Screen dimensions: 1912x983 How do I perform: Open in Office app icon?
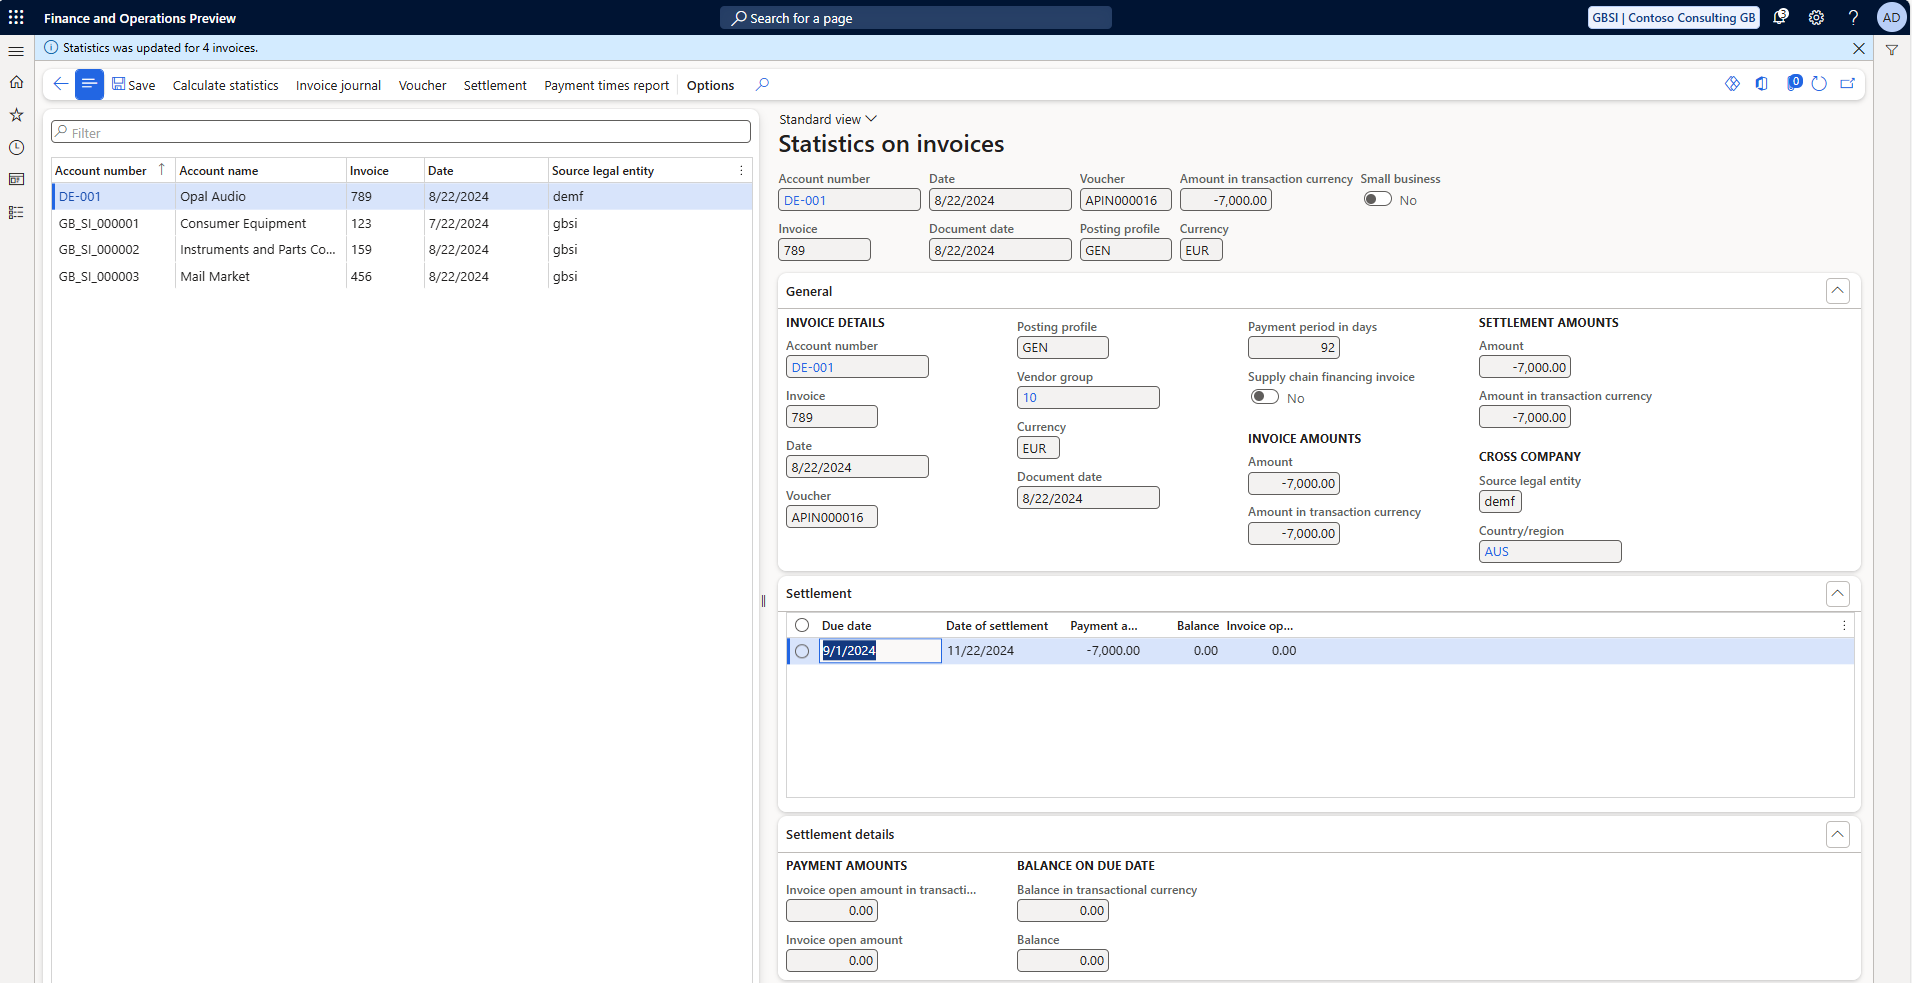(1761, 84)
